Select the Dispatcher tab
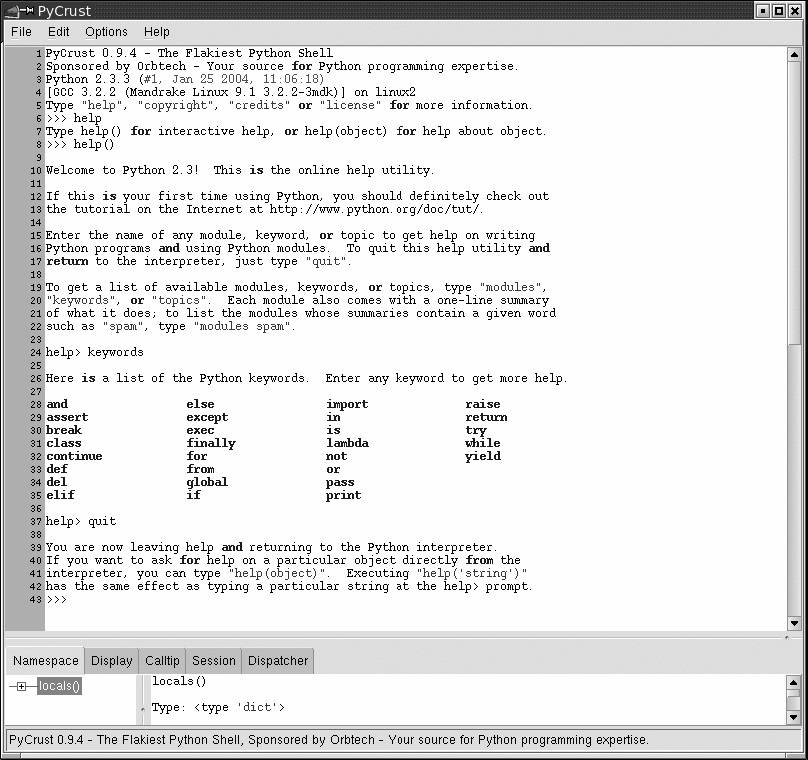This screenshot has width=808, height=760. pyautogui.click(x=278, y=660)
